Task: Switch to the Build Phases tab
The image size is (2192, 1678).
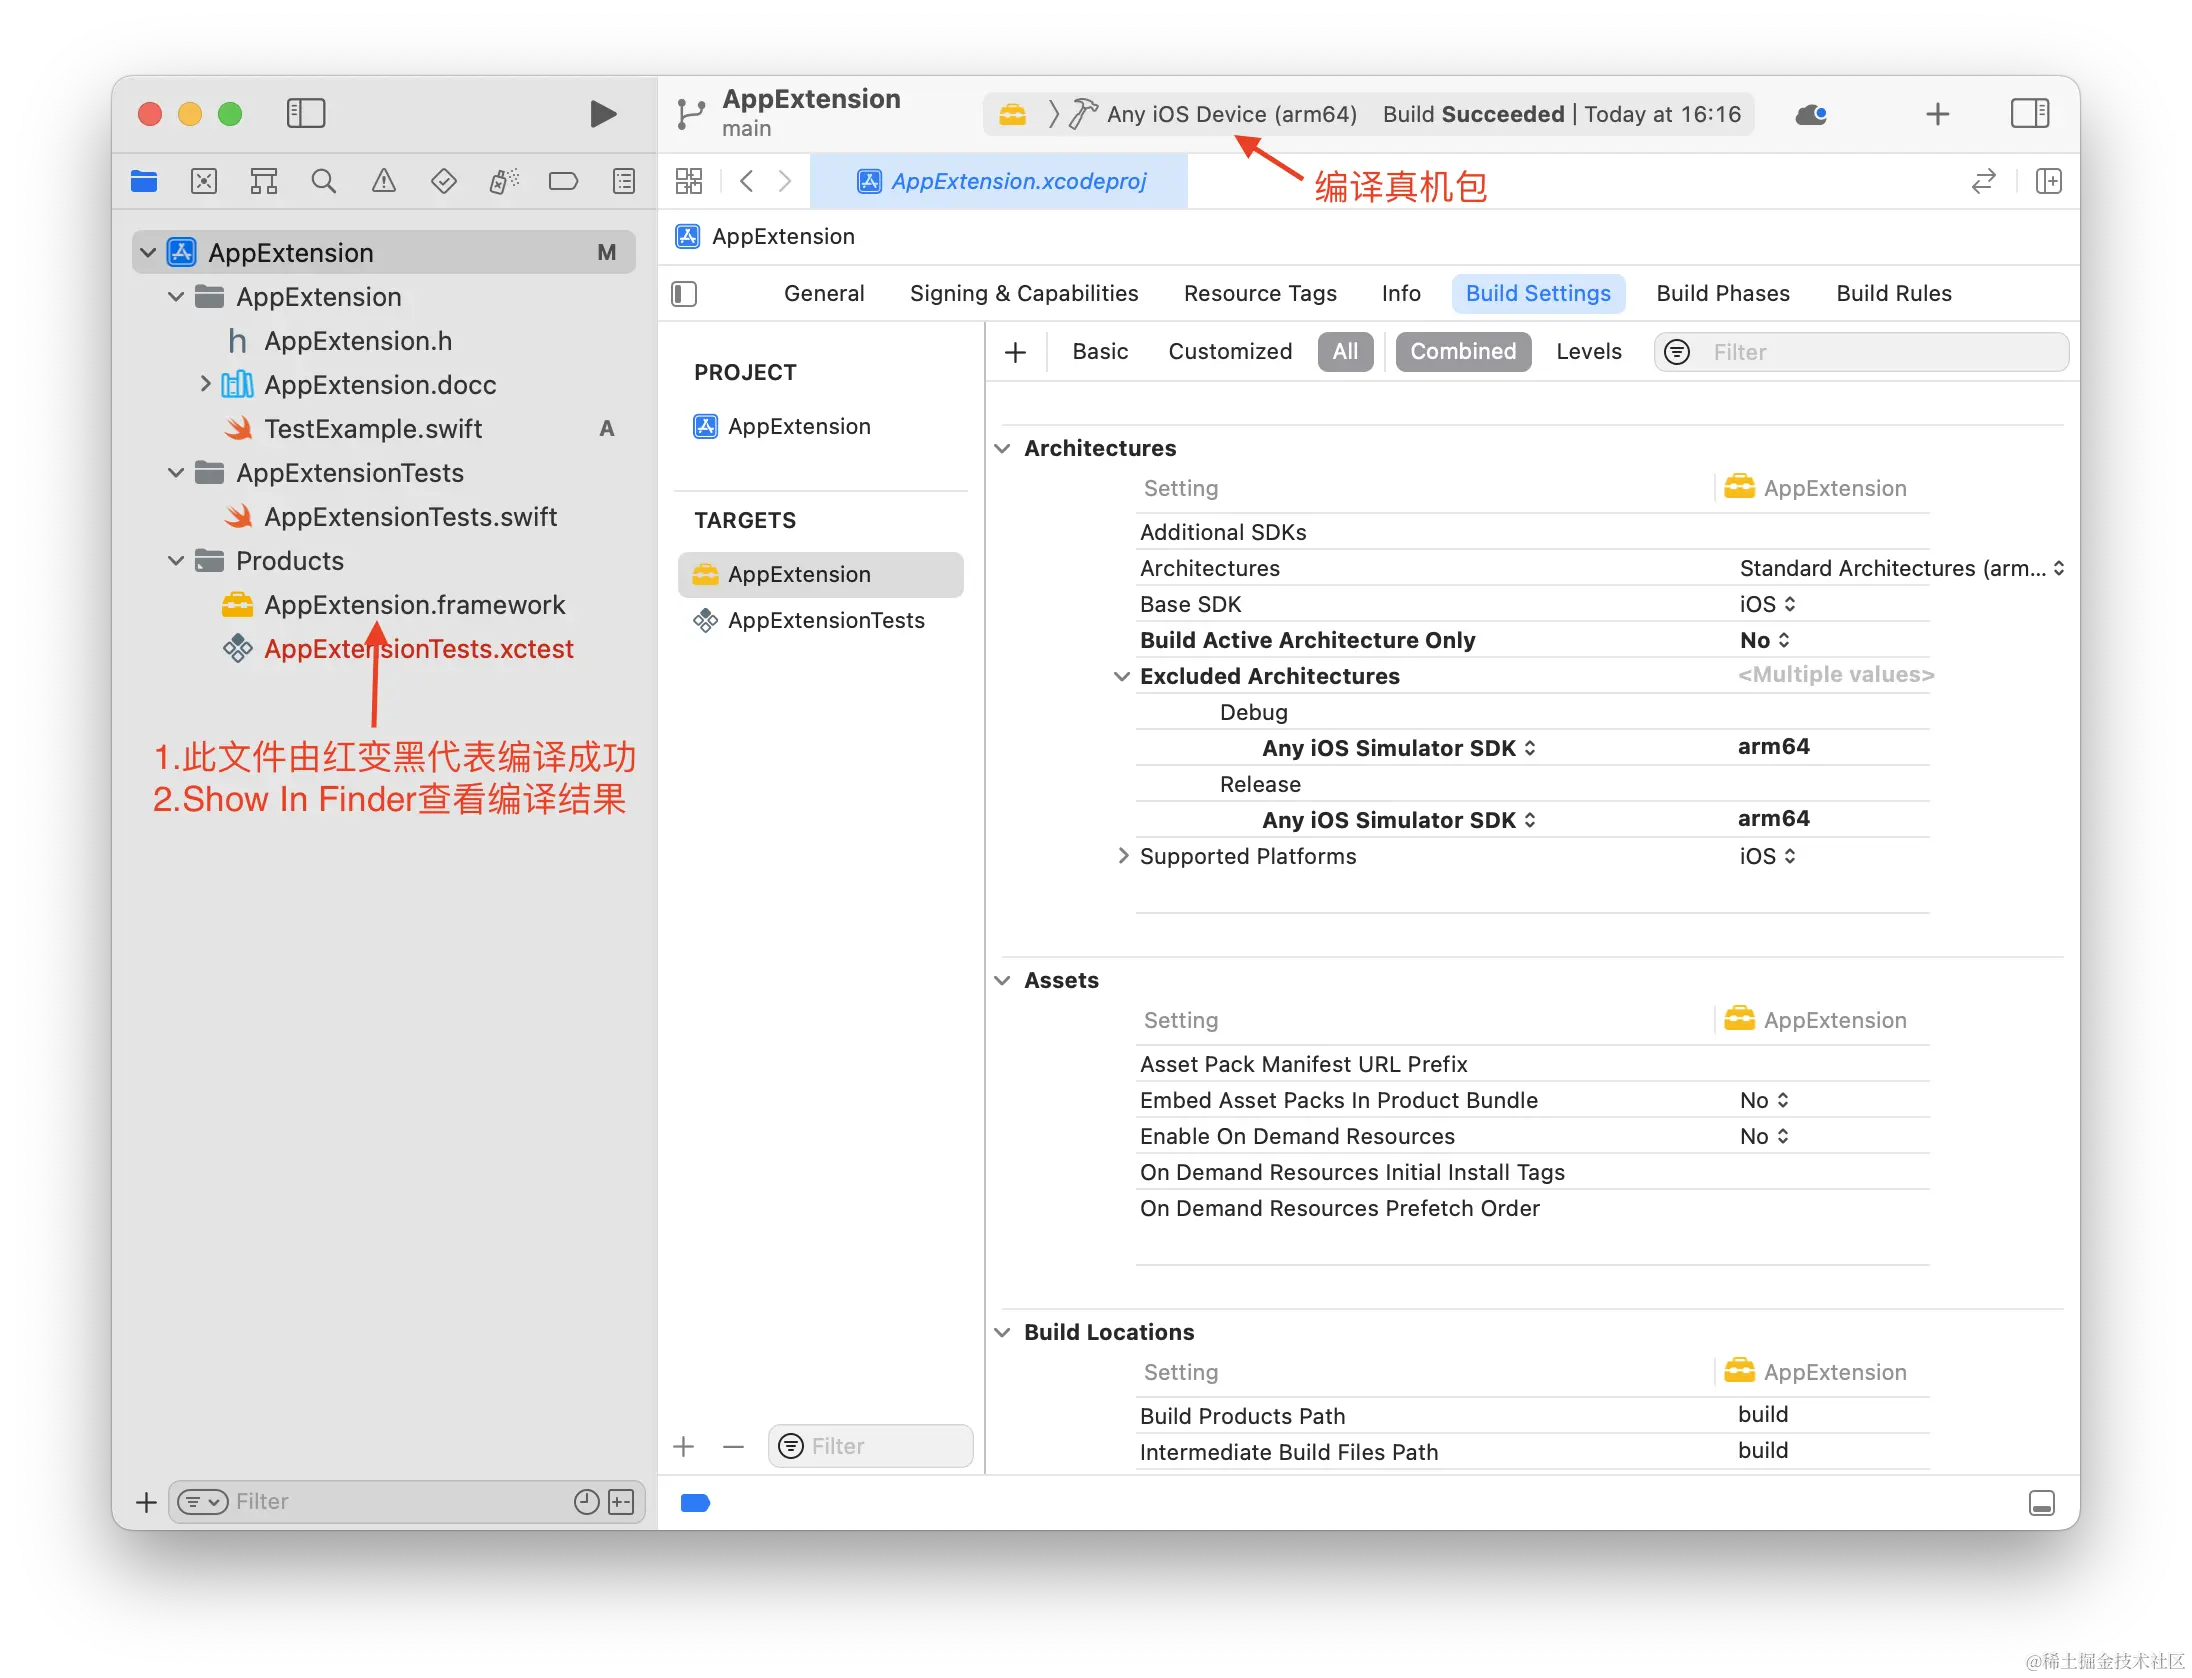Action: (x=1722, y=294)
